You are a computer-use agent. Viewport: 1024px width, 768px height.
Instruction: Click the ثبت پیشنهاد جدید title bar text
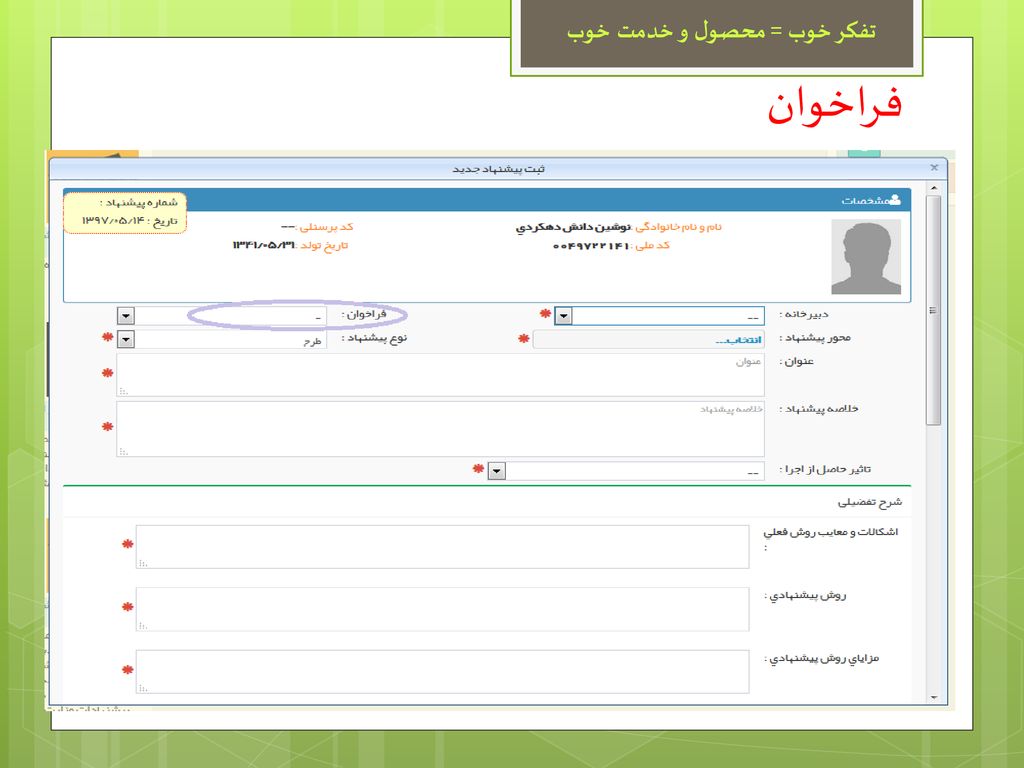(x=498, y=169)
